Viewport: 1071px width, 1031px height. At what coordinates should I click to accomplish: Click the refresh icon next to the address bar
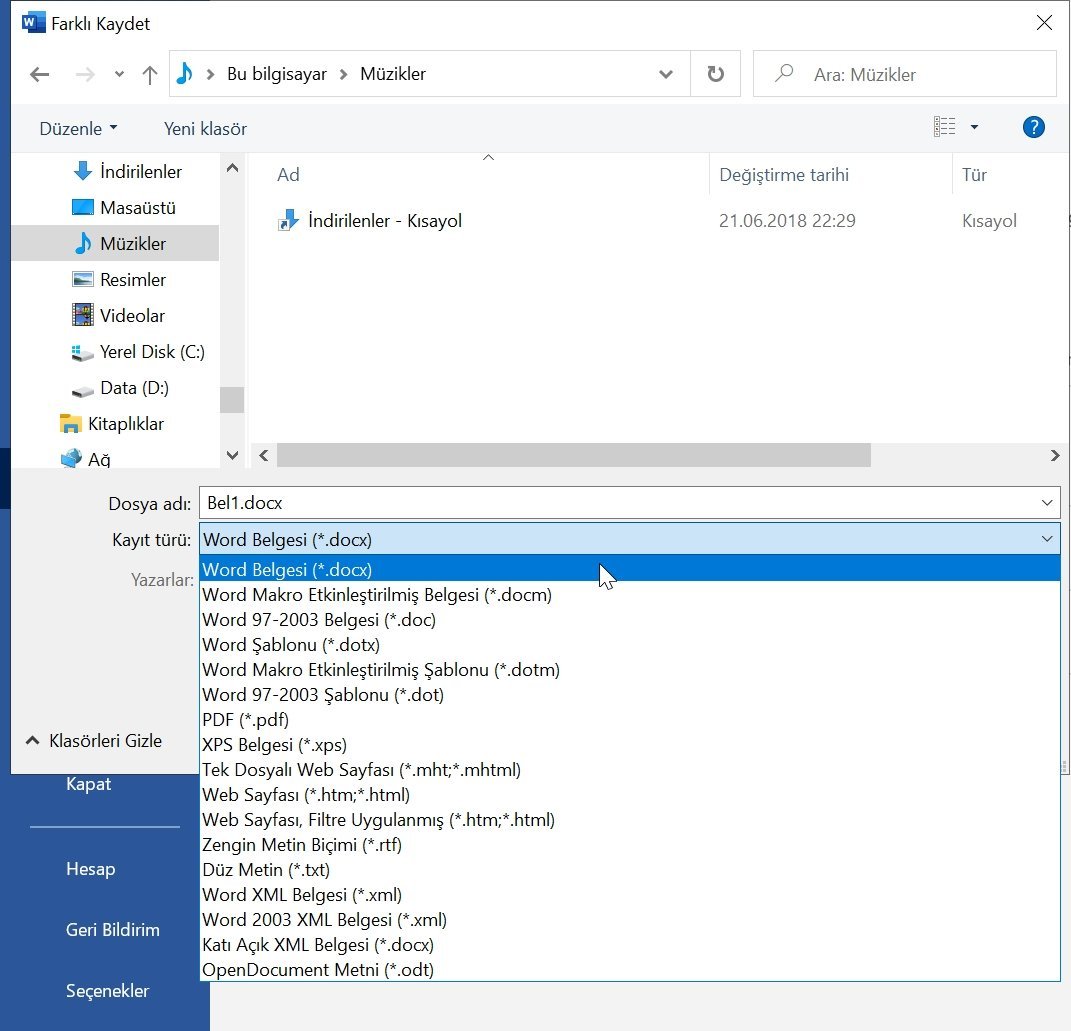click(x=716, y=73)
